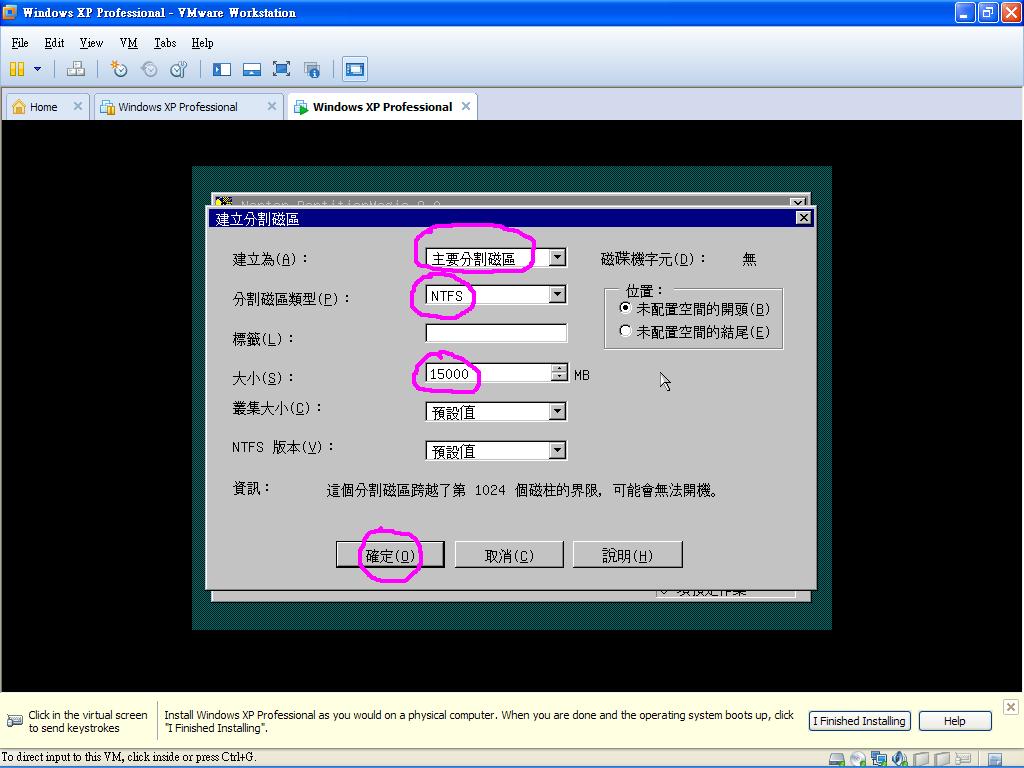The height and width of the screenshot is (768, 1024).
Task: Select 未配置空間的開頭 radio button
Action: point(625,308)
